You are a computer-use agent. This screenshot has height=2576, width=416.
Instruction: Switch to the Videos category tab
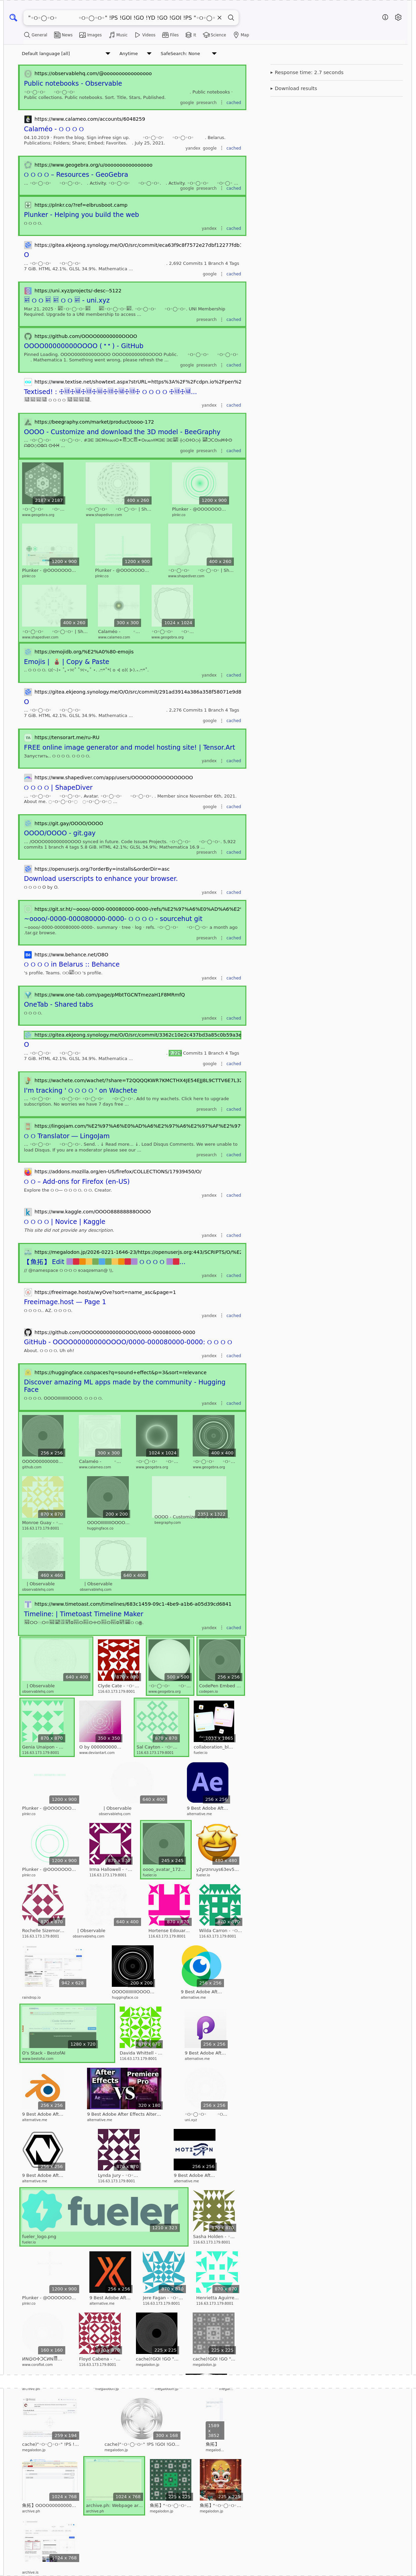146,35
